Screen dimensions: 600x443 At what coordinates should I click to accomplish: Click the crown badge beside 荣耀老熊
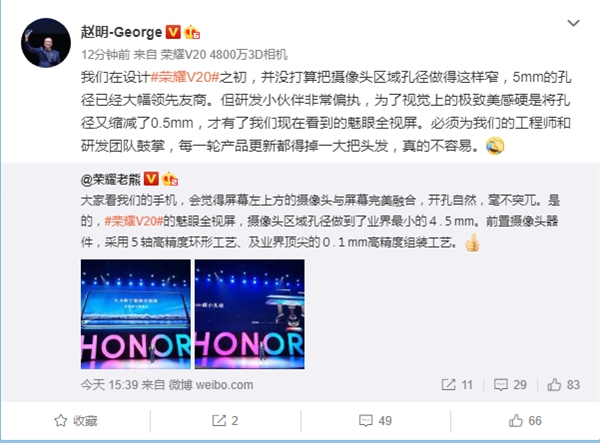[170, 179]
